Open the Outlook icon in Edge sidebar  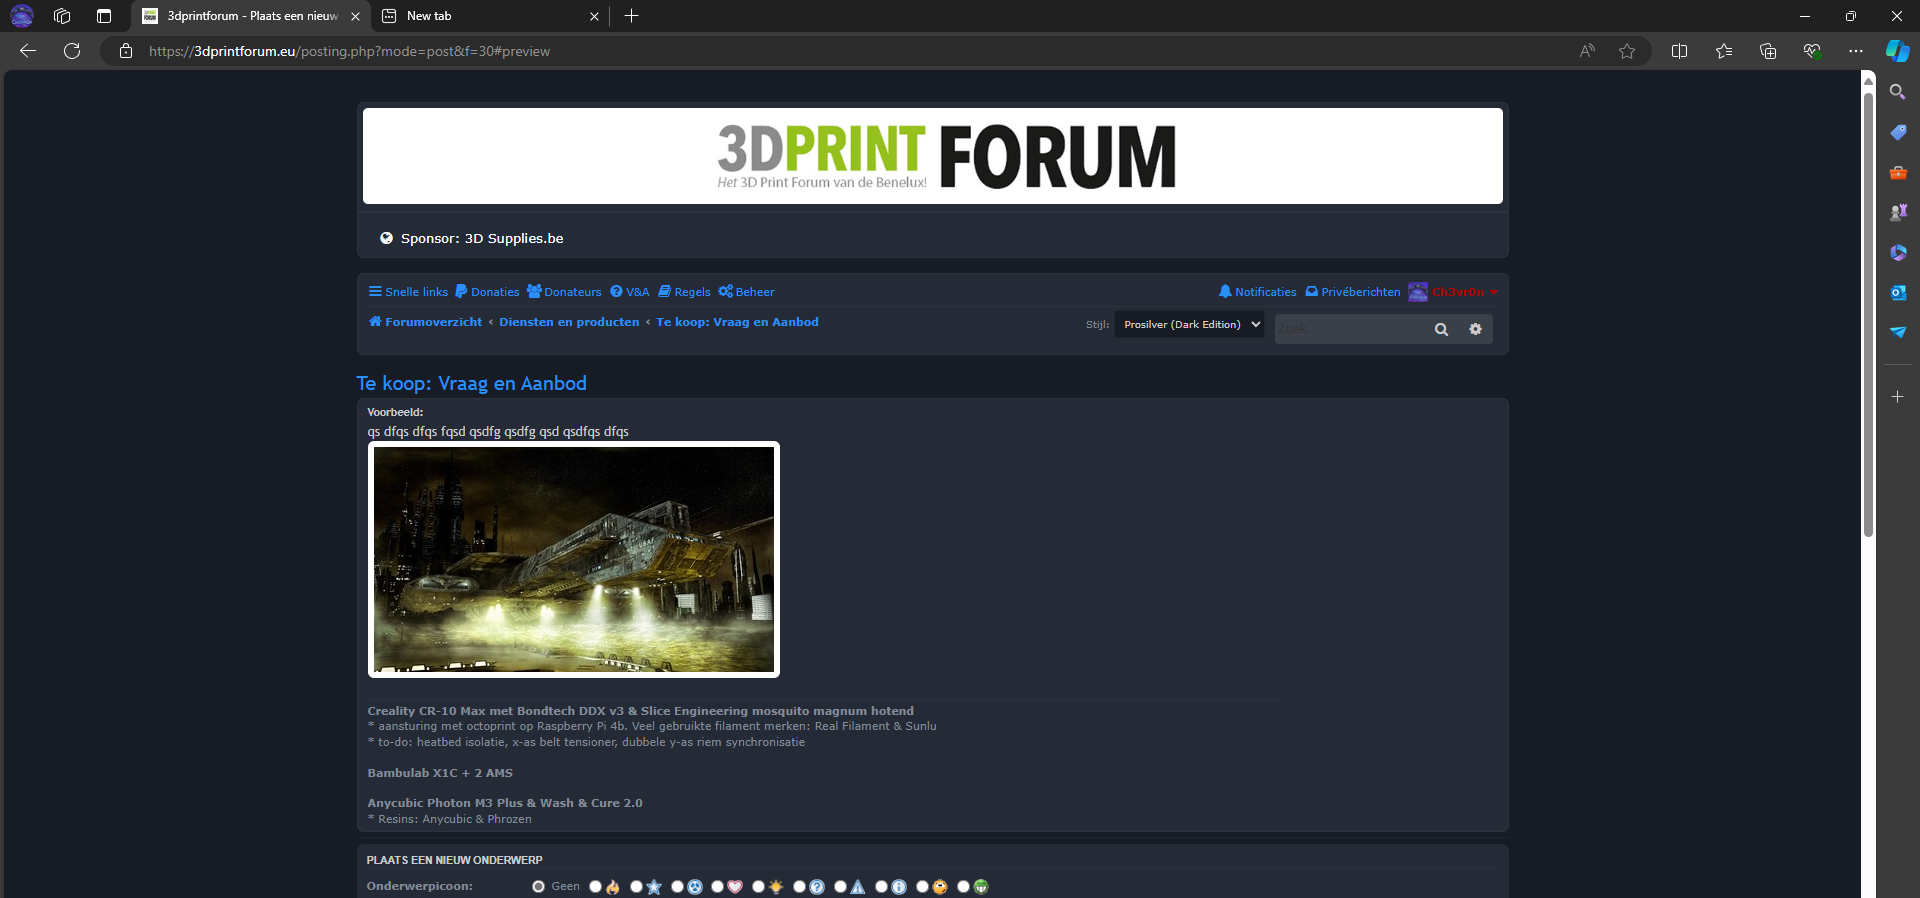1897,292
